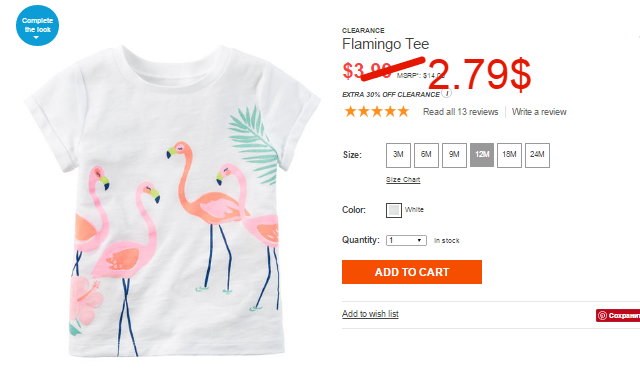This screenshot has width=640, height=373.
Task: Select size 6M
Action: [x=426, y=155]
